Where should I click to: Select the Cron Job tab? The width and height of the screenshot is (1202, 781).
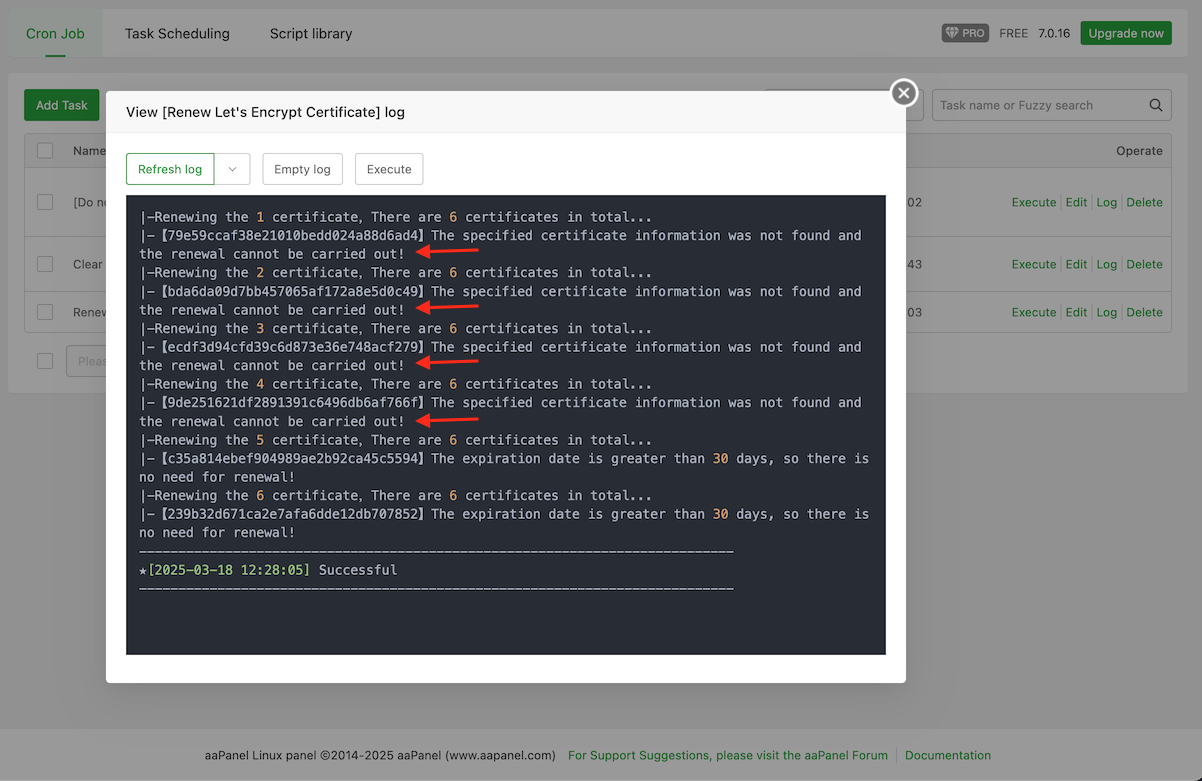tap(55, 33)
